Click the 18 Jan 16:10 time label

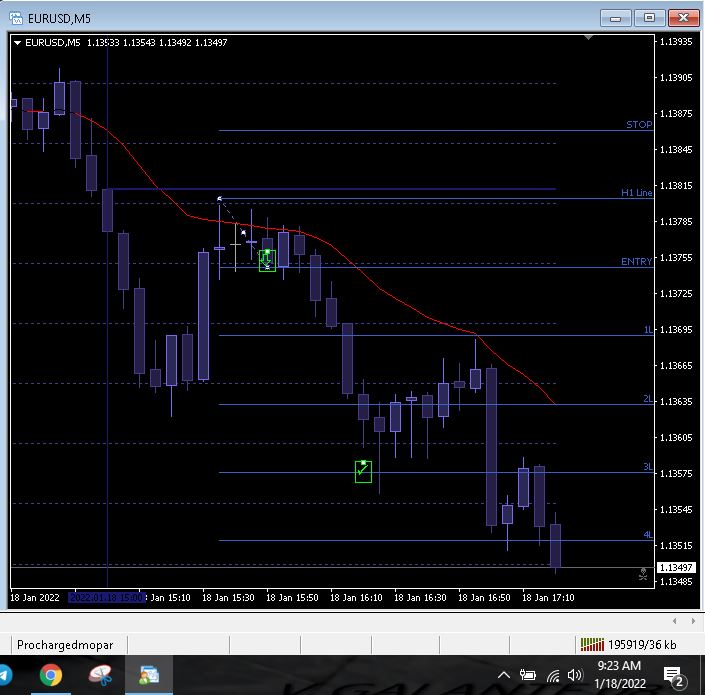coord(356,597)
